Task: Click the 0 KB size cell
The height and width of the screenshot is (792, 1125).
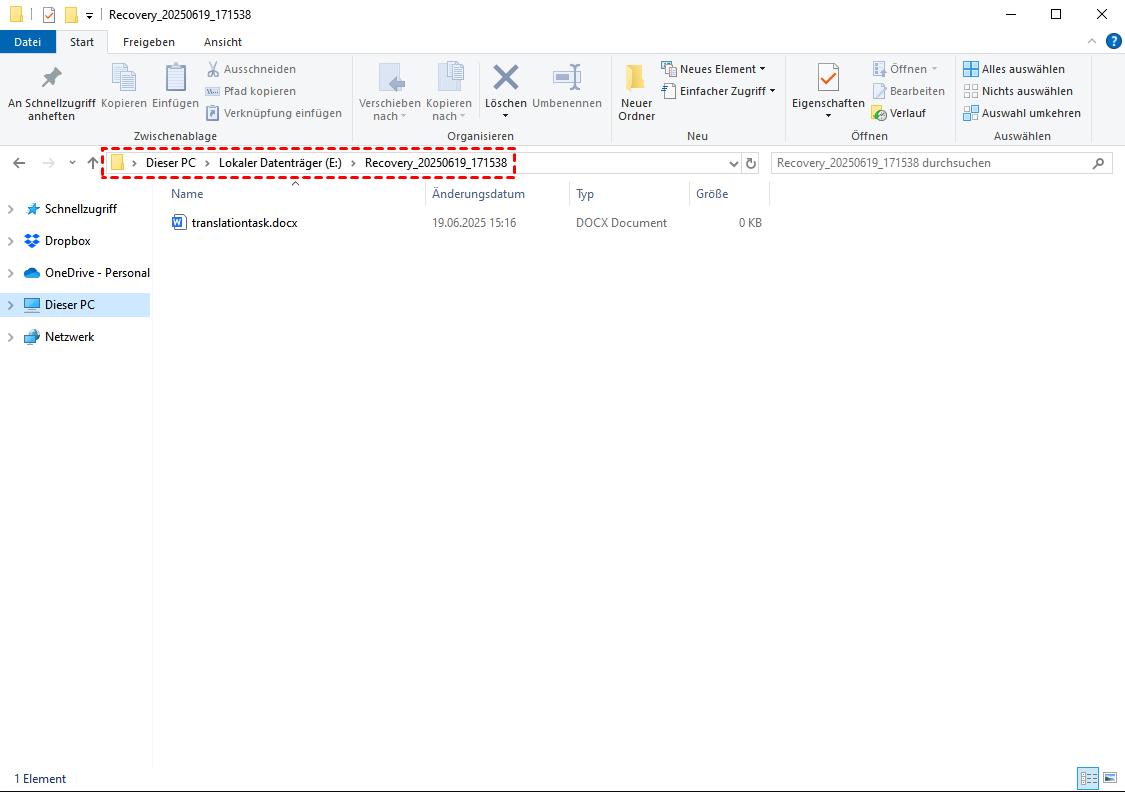Action: tap(750, 223)
